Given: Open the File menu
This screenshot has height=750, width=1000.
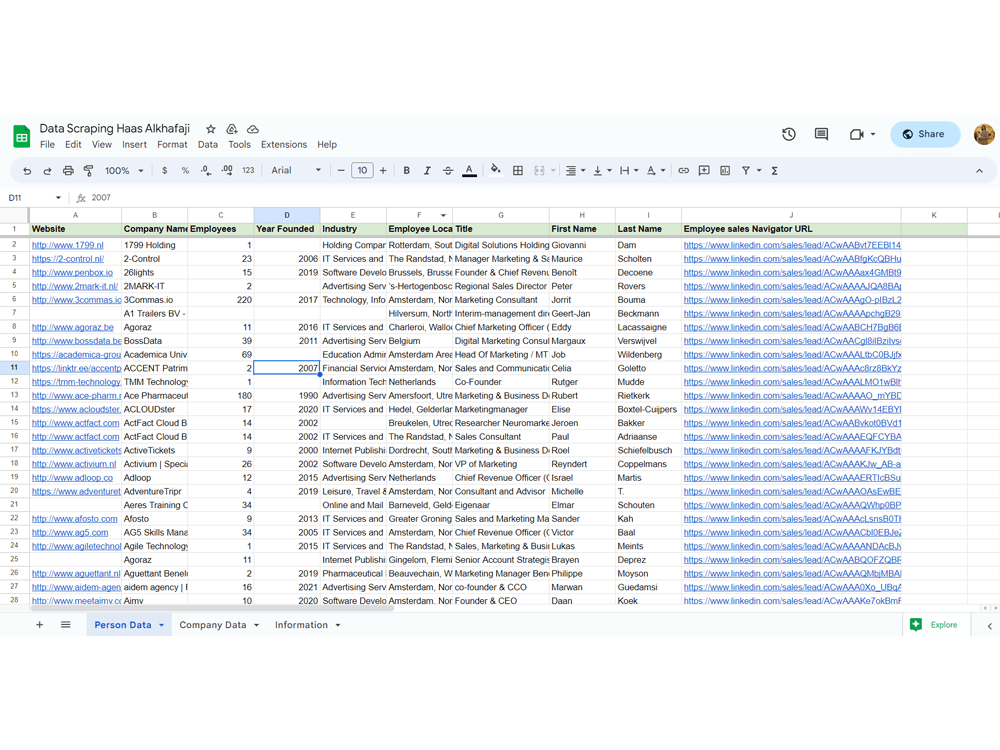Looking at the screenshot, I should tap(47, 145).
